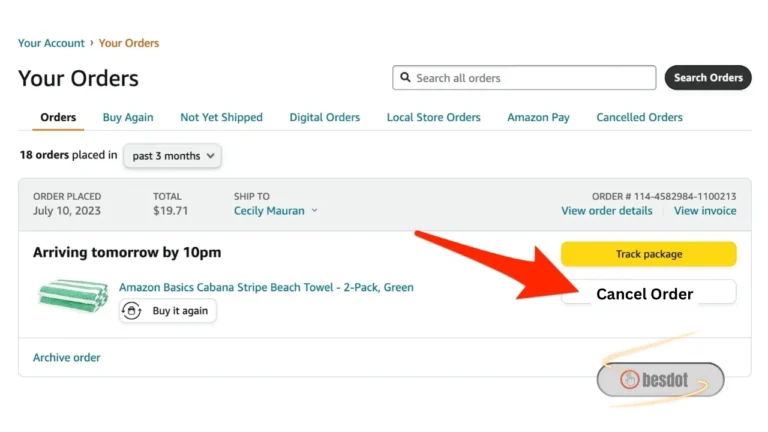
Task: Click the 18 orders count text
Action: pos(44,155)
